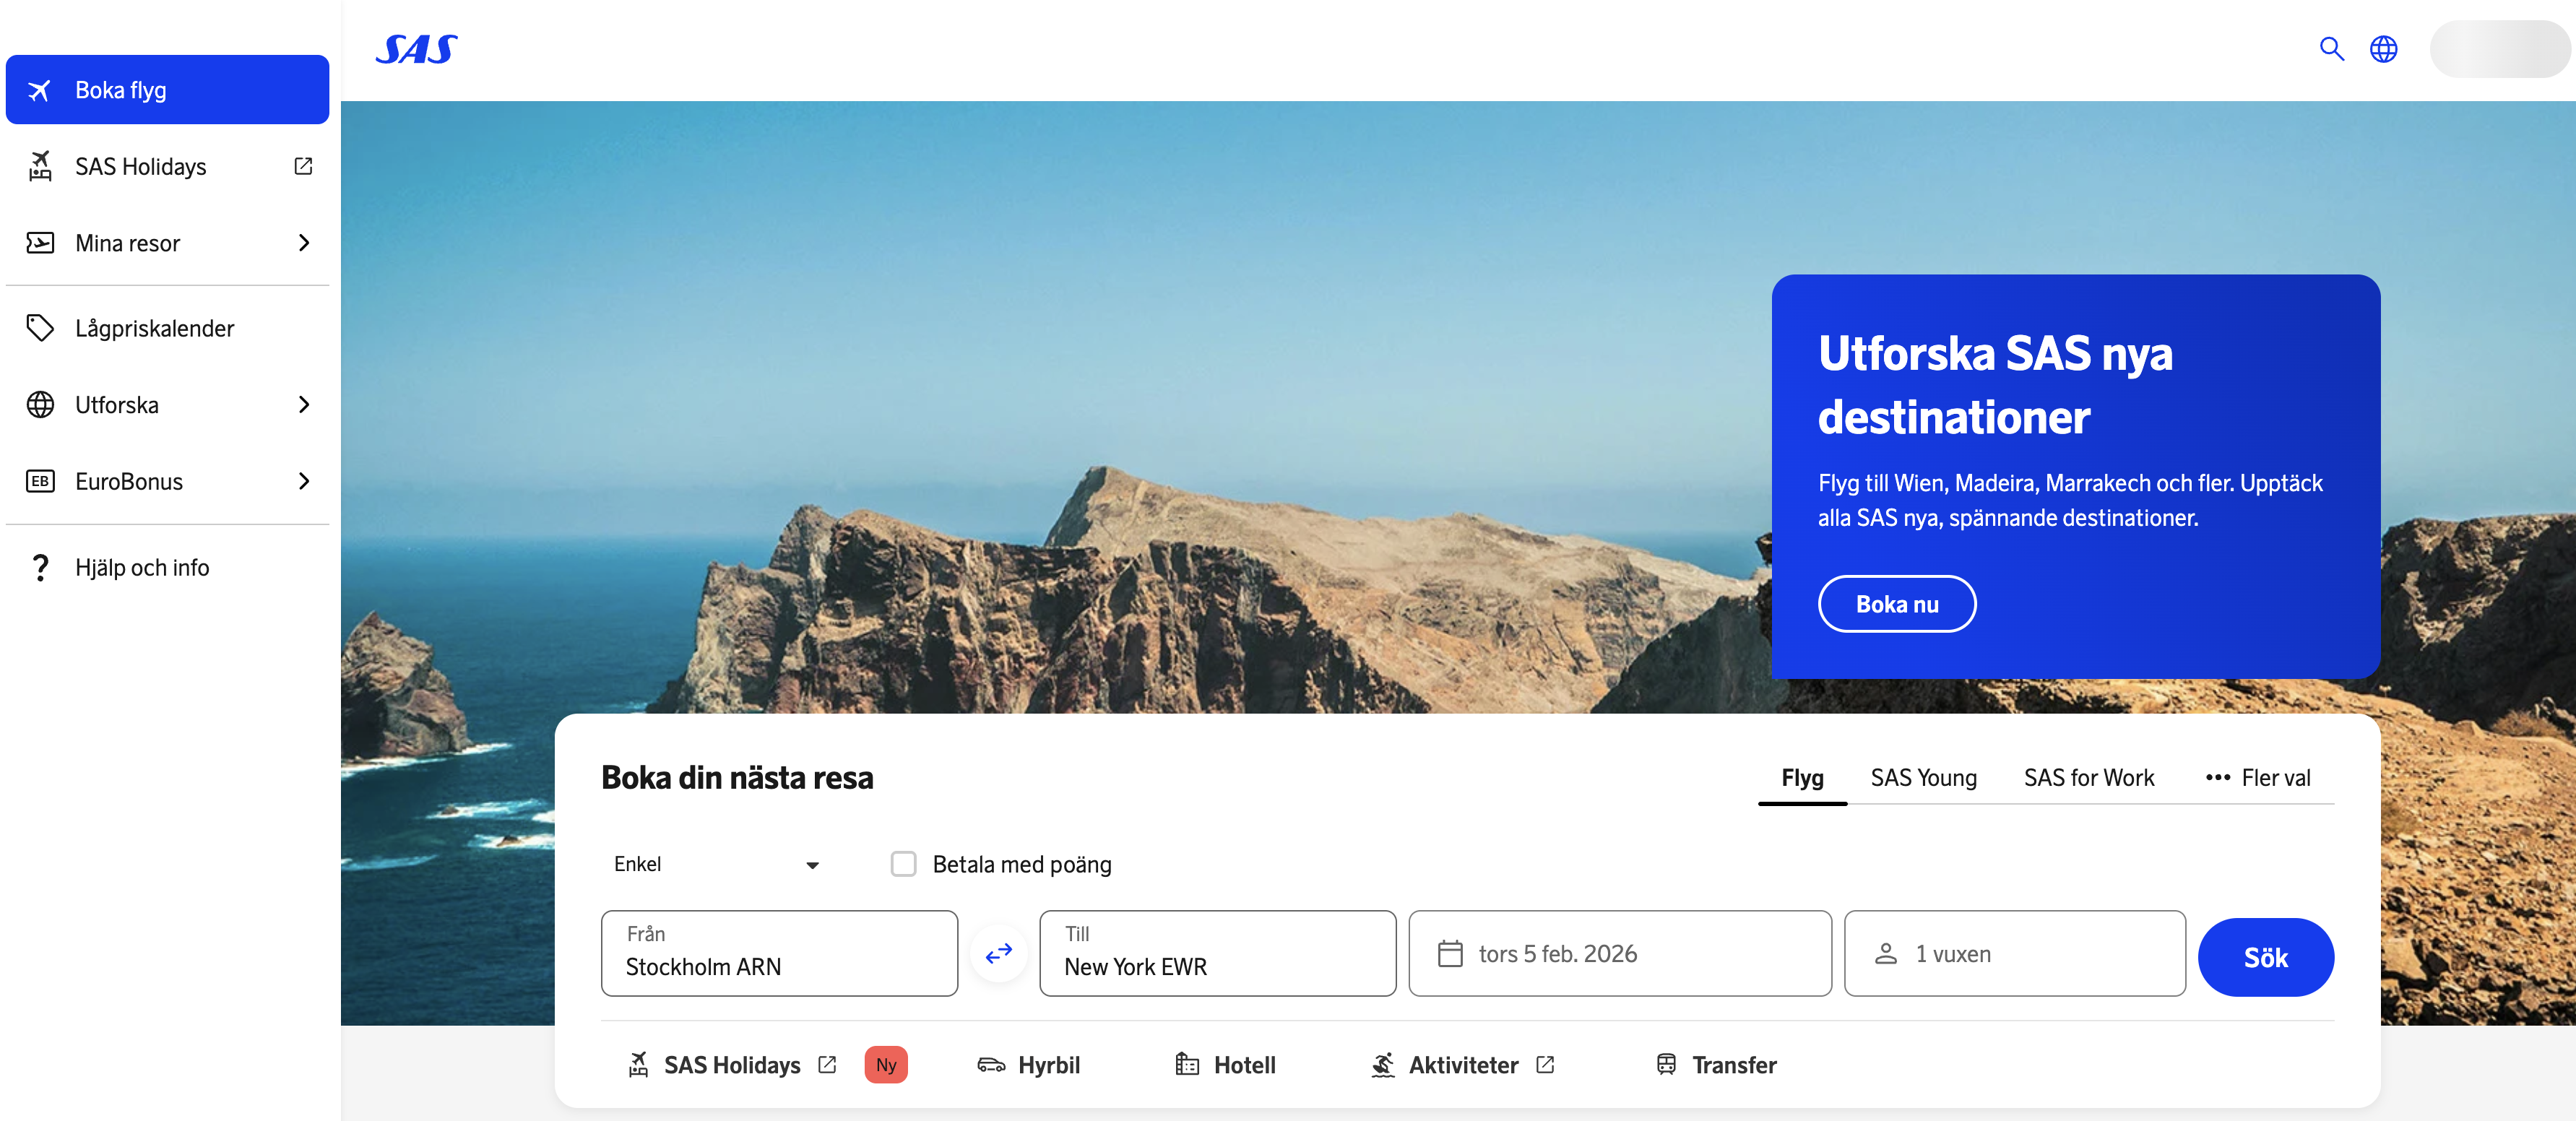
Task: Open external link icon beside sidebar SAS Holidays
Action: coord(303,166)
